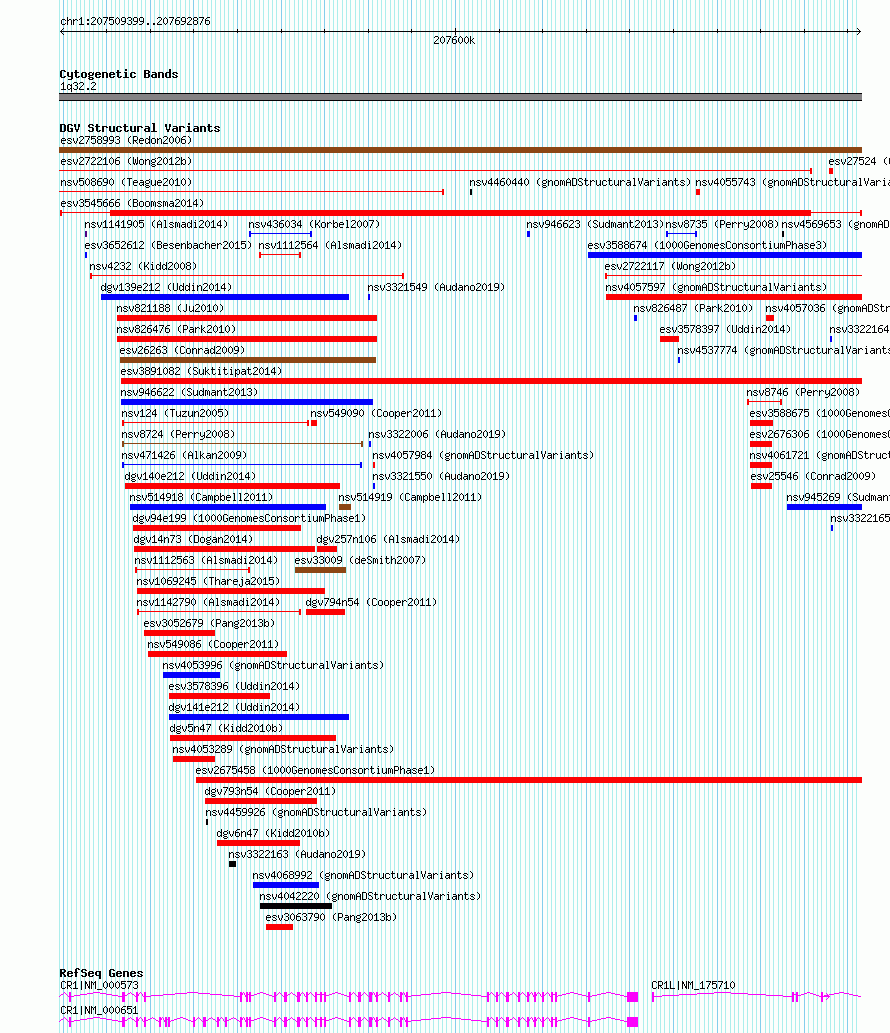Image resolution: width=890 pixels, height=1033 pixels.
Task: Click dgv14n73 (Dogan2014) label
Action: coord(193,541)
